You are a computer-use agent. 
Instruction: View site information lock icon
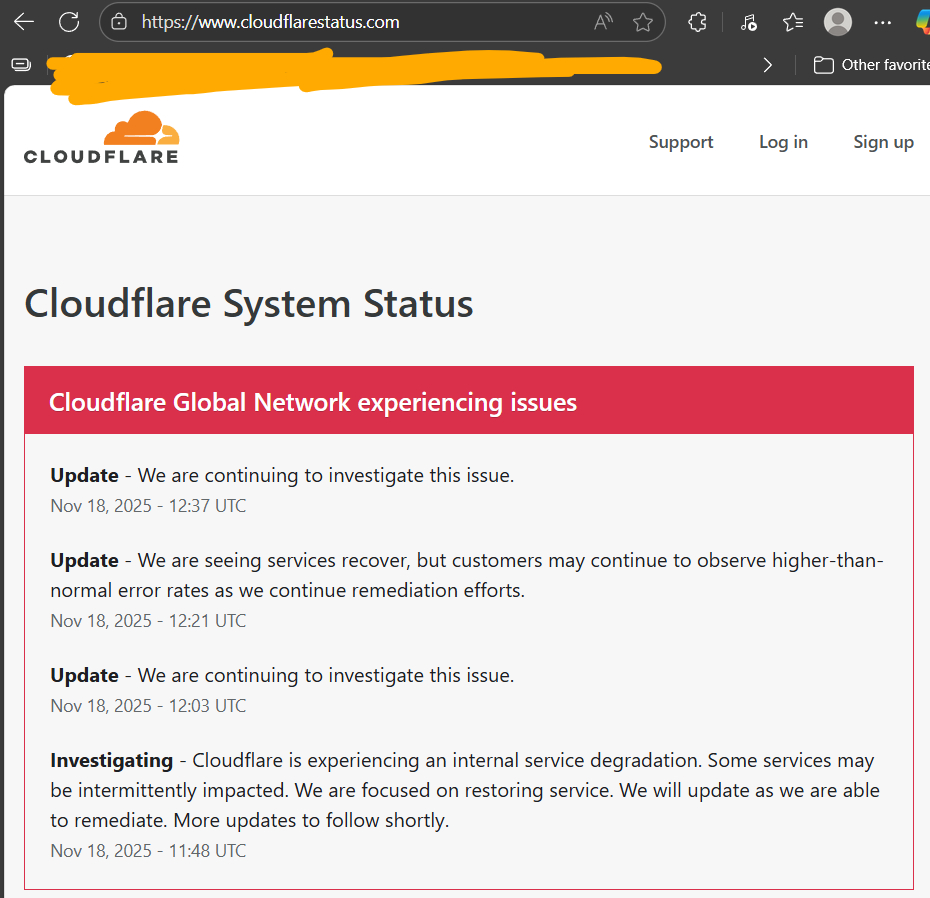tap(119, 22)
